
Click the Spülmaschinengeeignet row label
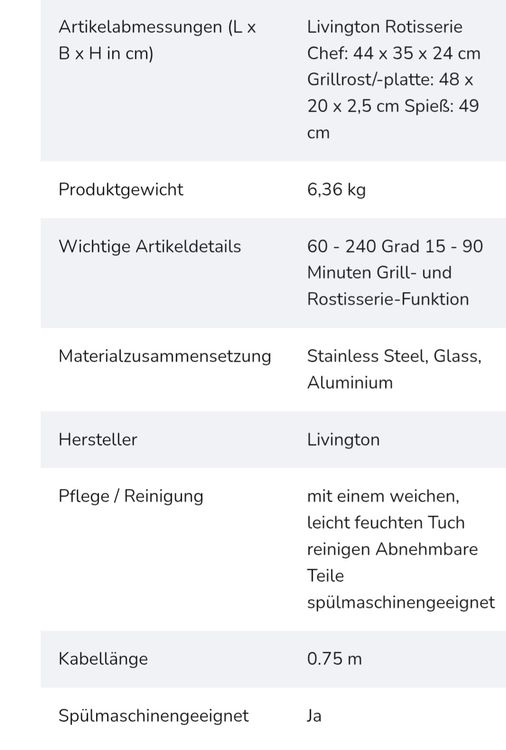[154, 716]
